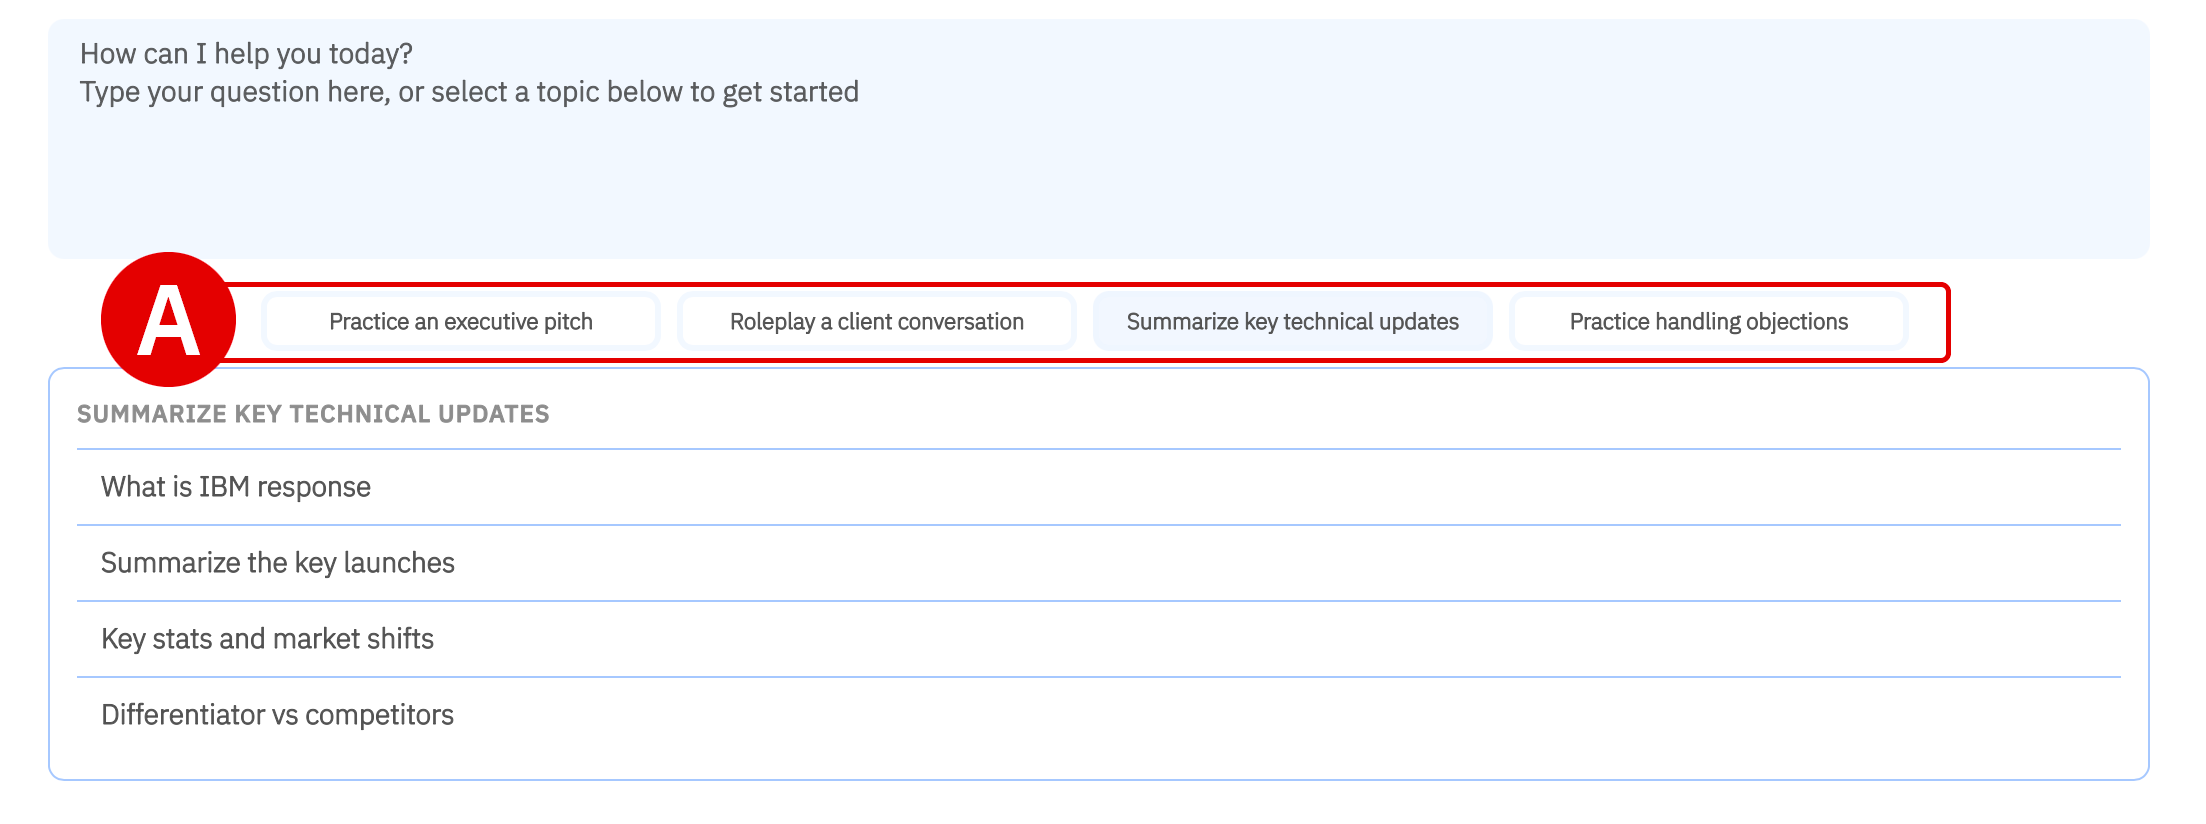Screen dimensions: 2206x824
Task: Select Summarize the key launches prompt
Action: coord(1098,563)
